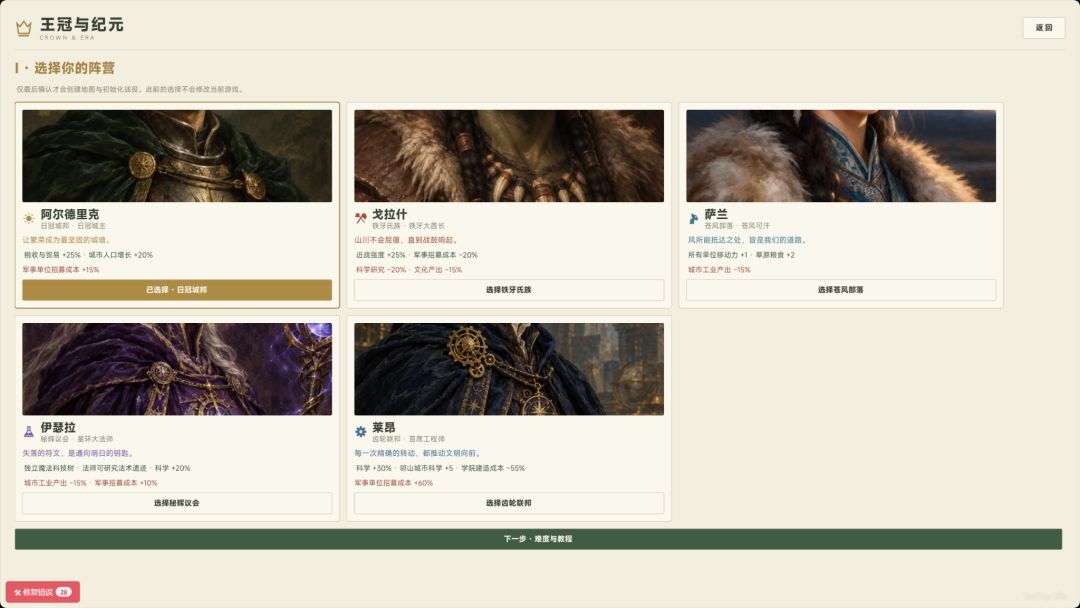Click the bonus text 独立魔法科技树

tap(49, 468)
